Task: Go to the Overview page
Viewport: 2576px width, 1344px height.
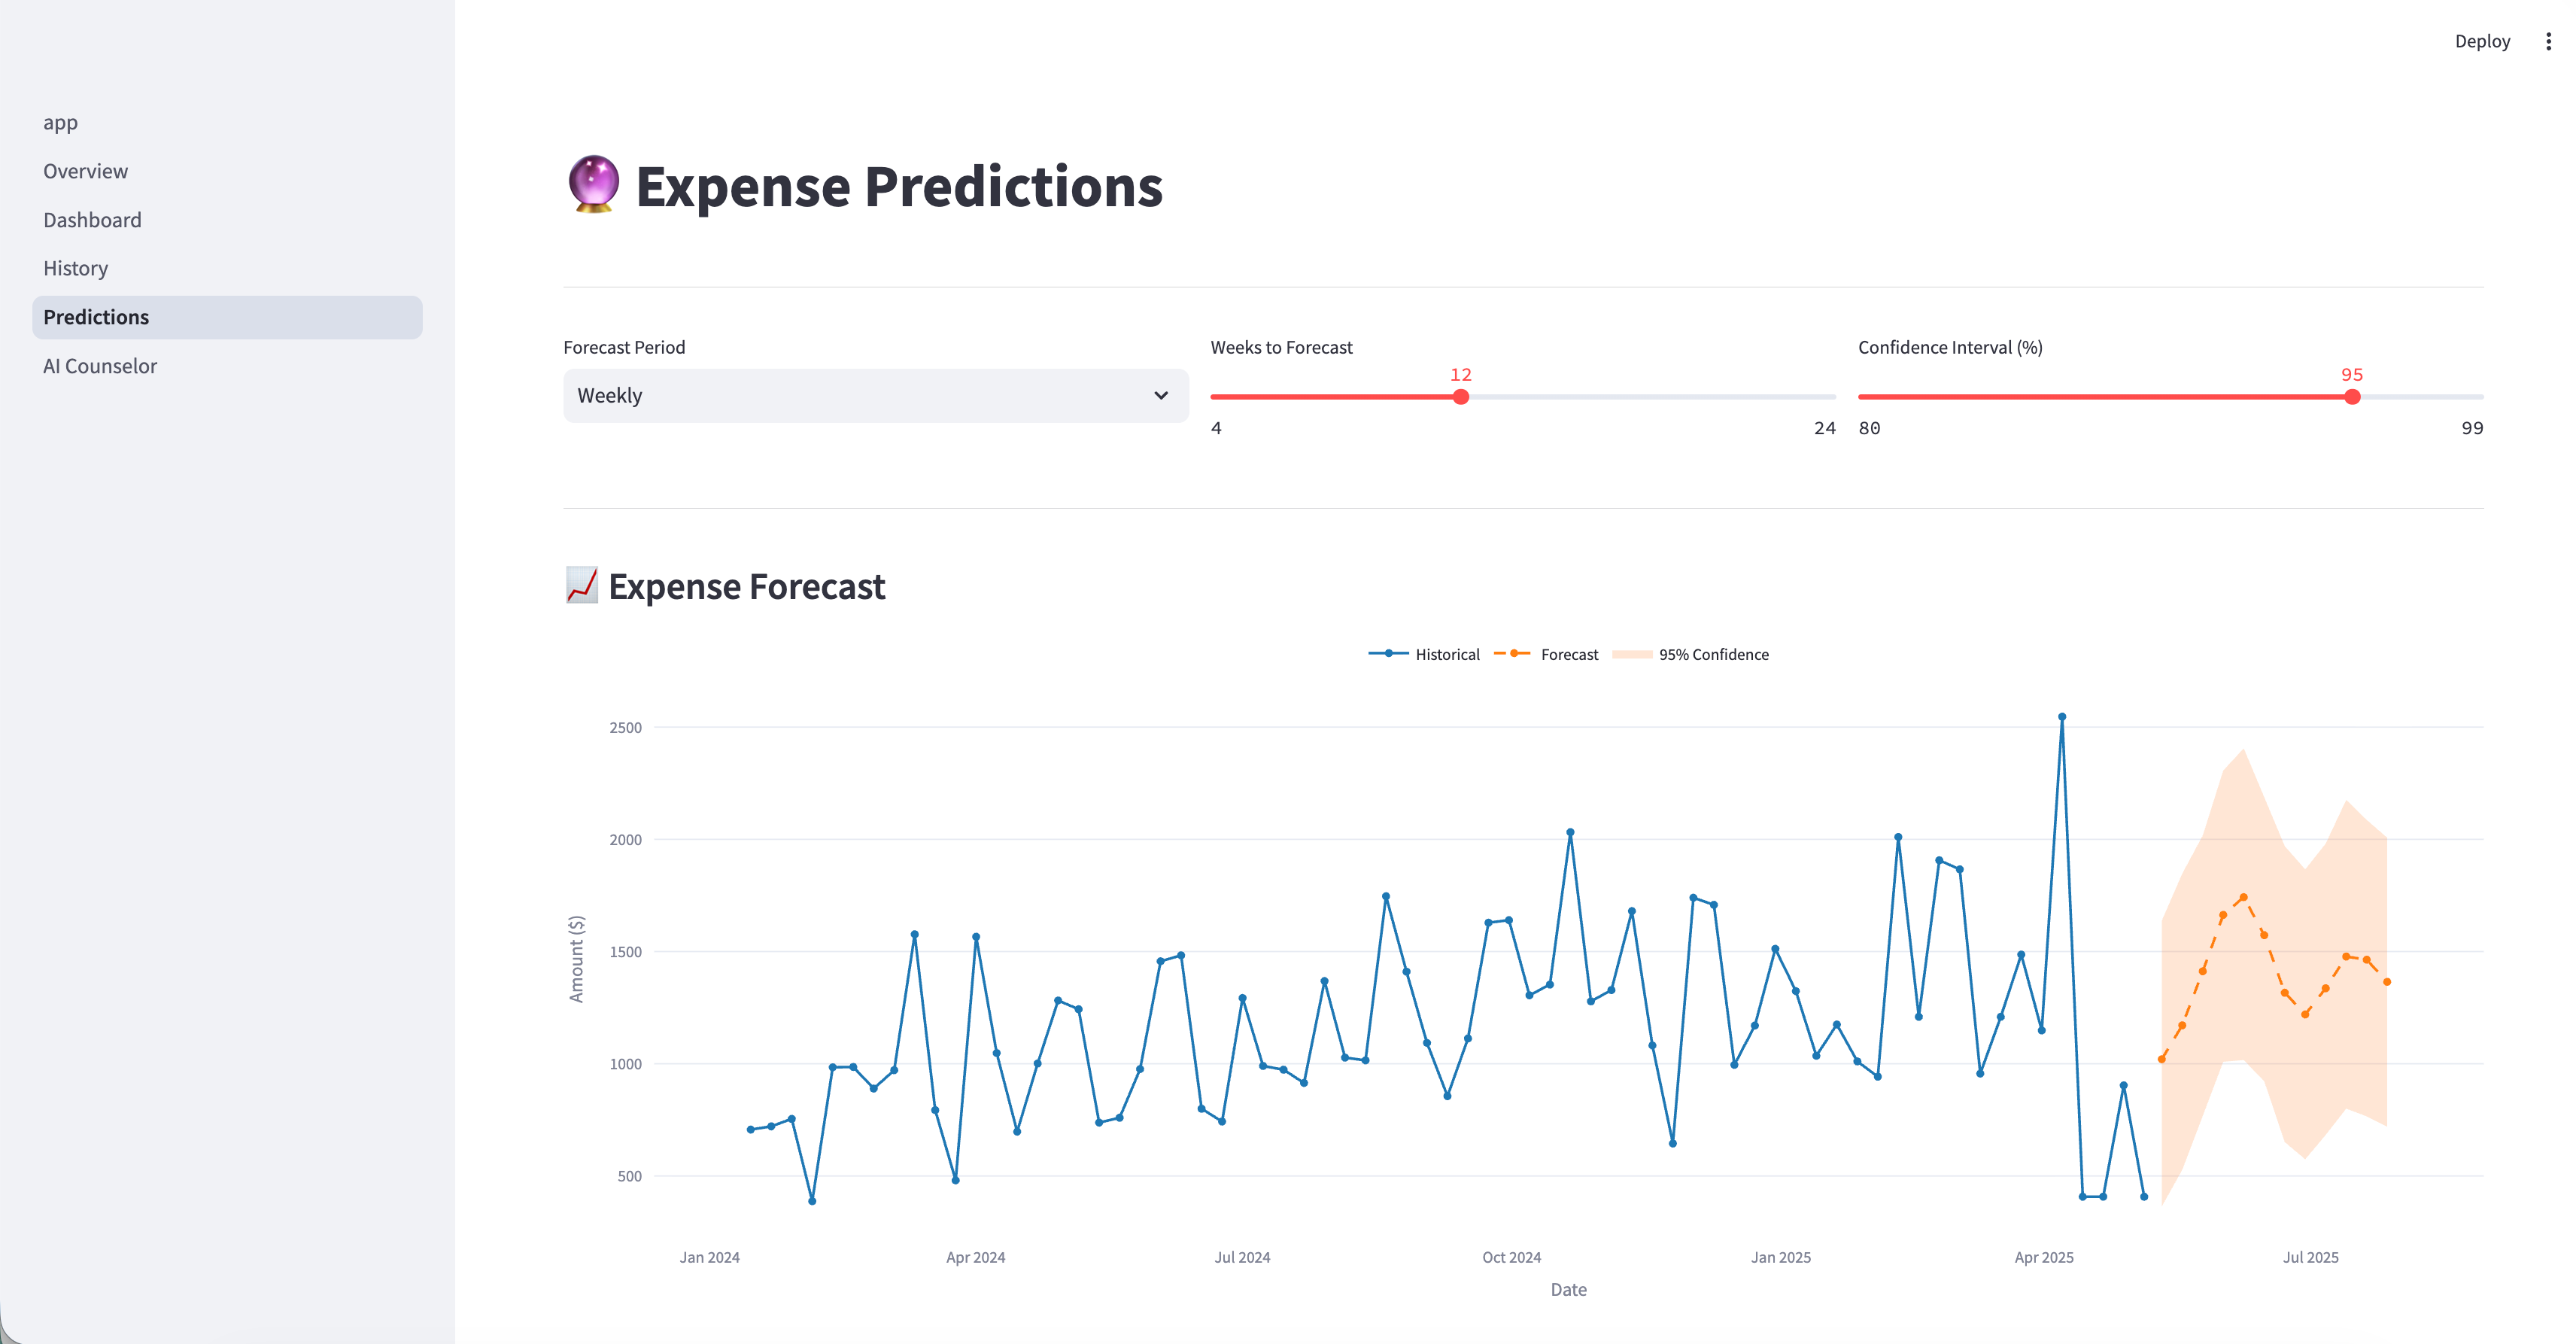Action: pyautogui.click(x=86, y=171)
